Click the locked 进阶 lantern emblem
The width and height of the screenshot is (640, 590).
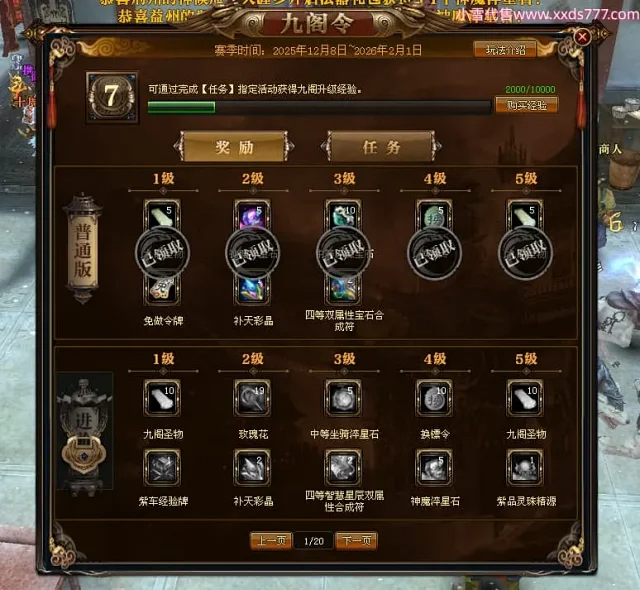point(85,432)
